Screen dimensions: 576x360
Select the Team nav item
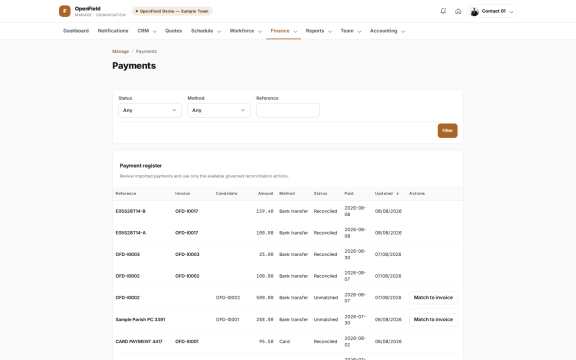347,31
